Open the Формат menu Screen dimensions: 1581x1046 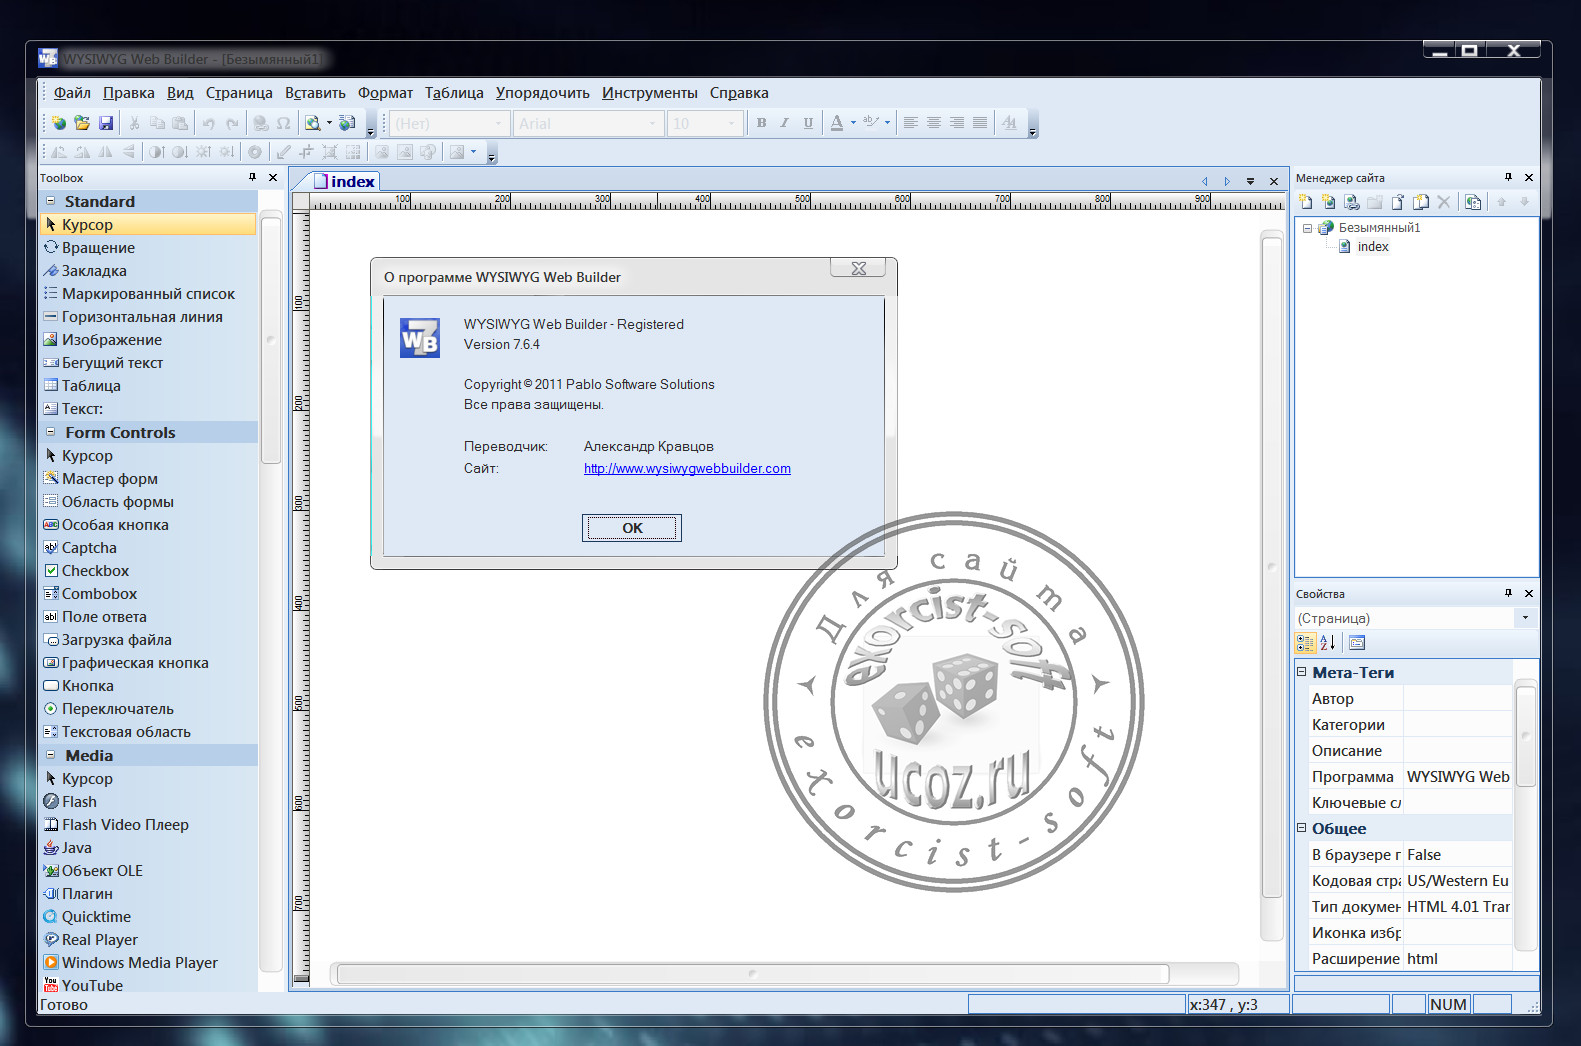385,93
